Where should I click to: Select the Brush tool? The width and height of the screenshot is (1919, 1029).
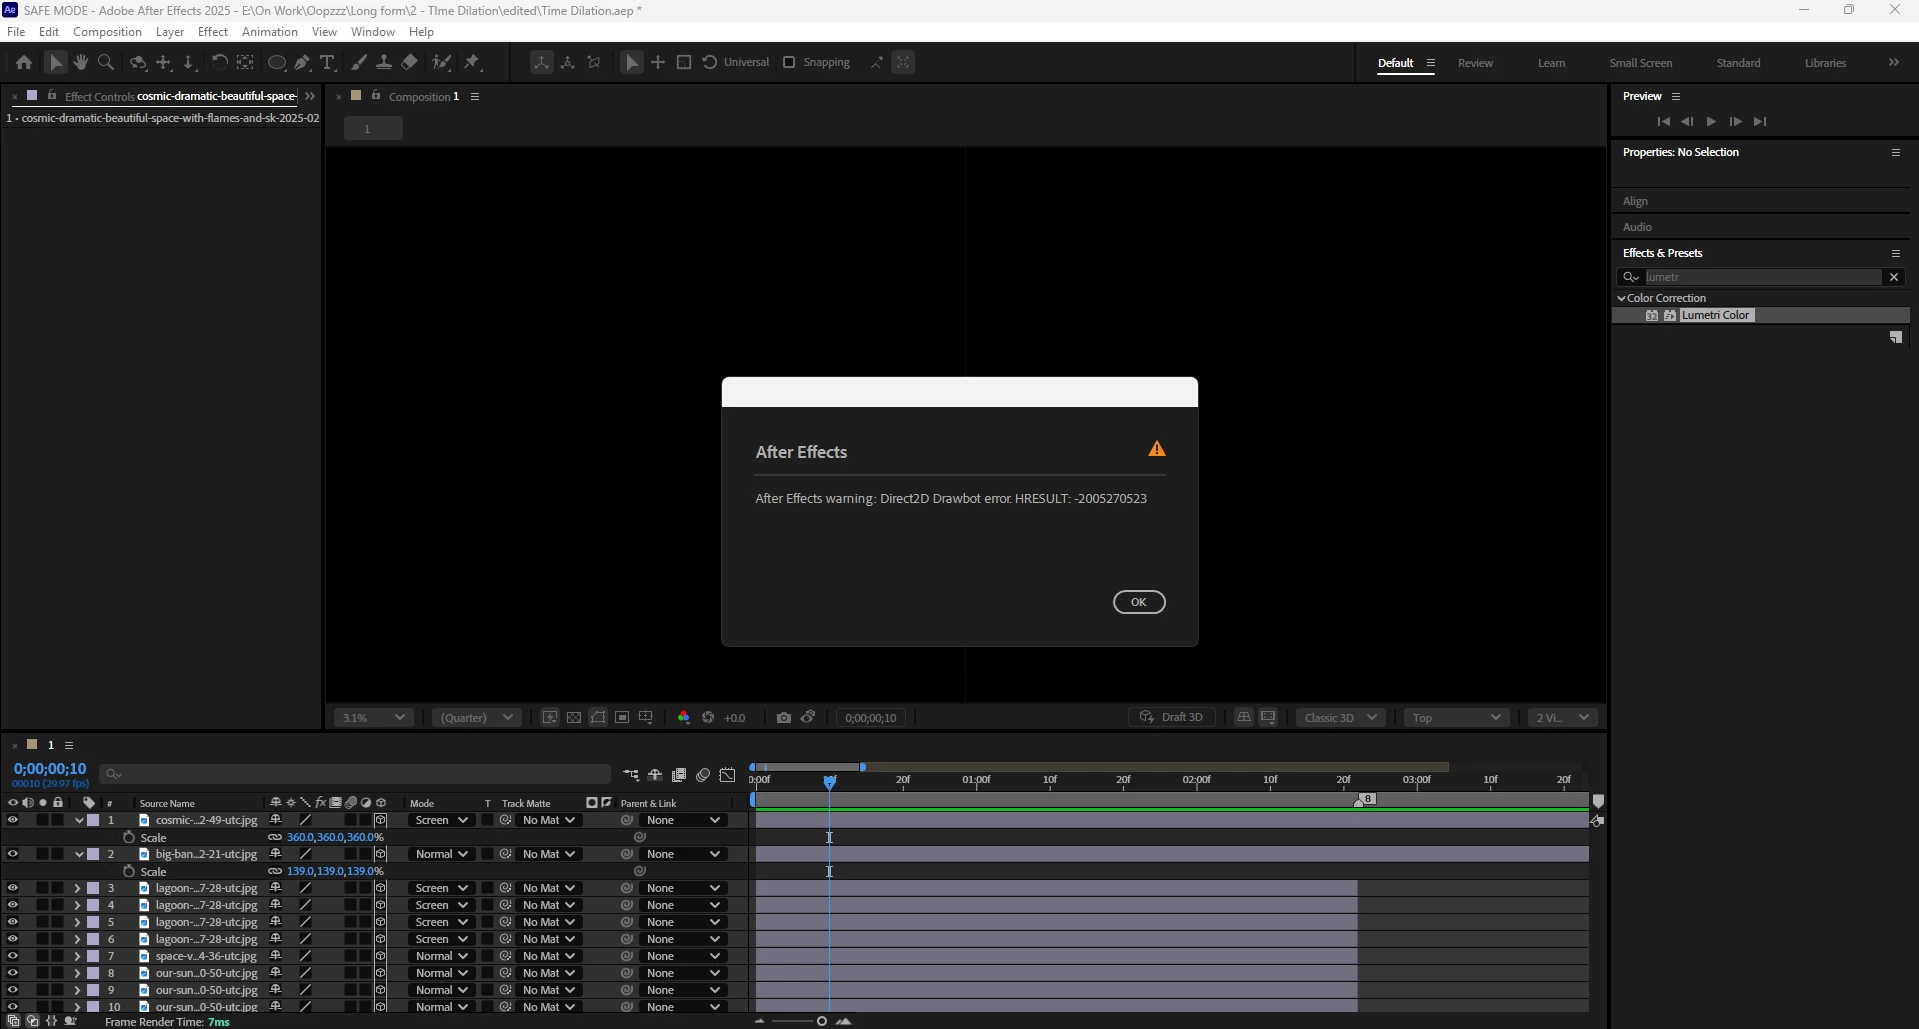pos(359,62)
